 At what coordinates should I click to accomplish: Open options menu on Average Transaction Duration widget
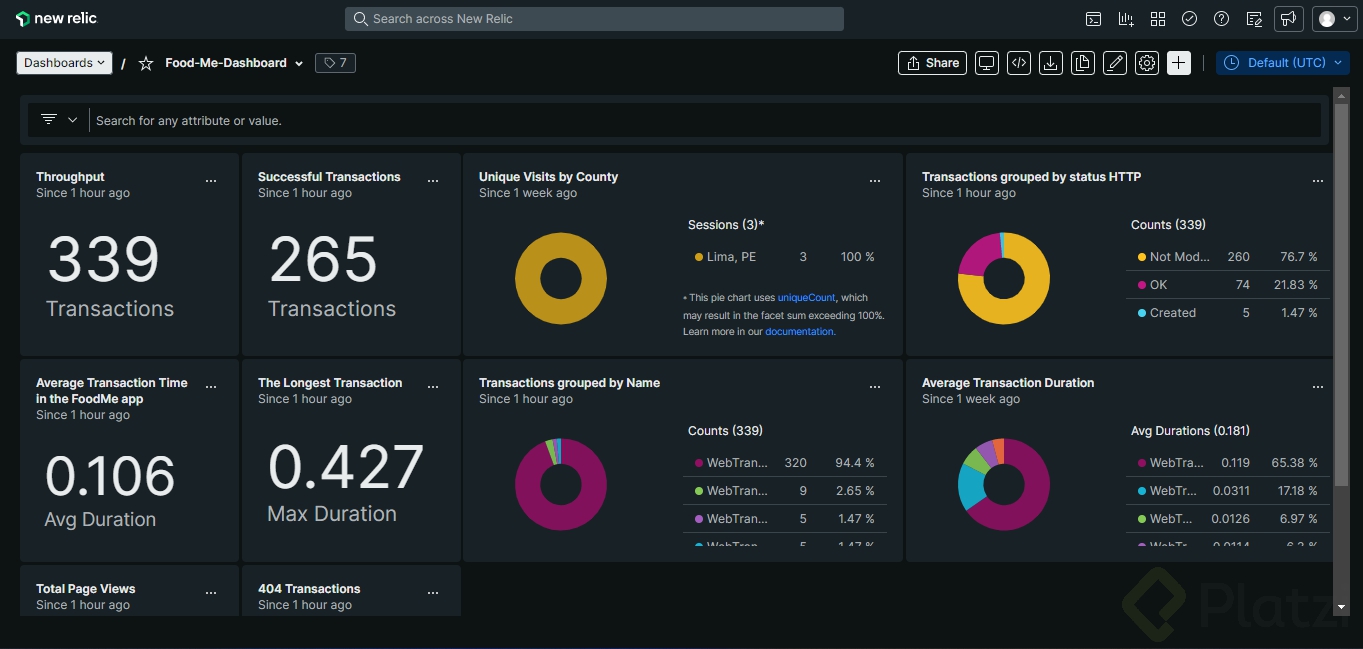click(x=1318, y=387)
